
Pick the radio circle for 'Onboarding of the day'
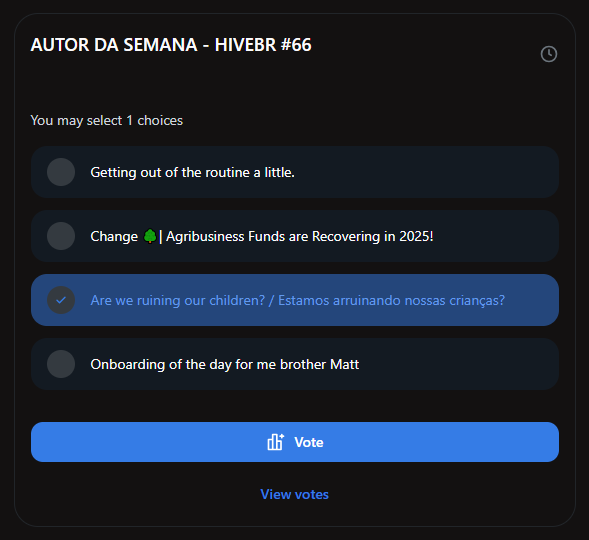tap(61, 364)
